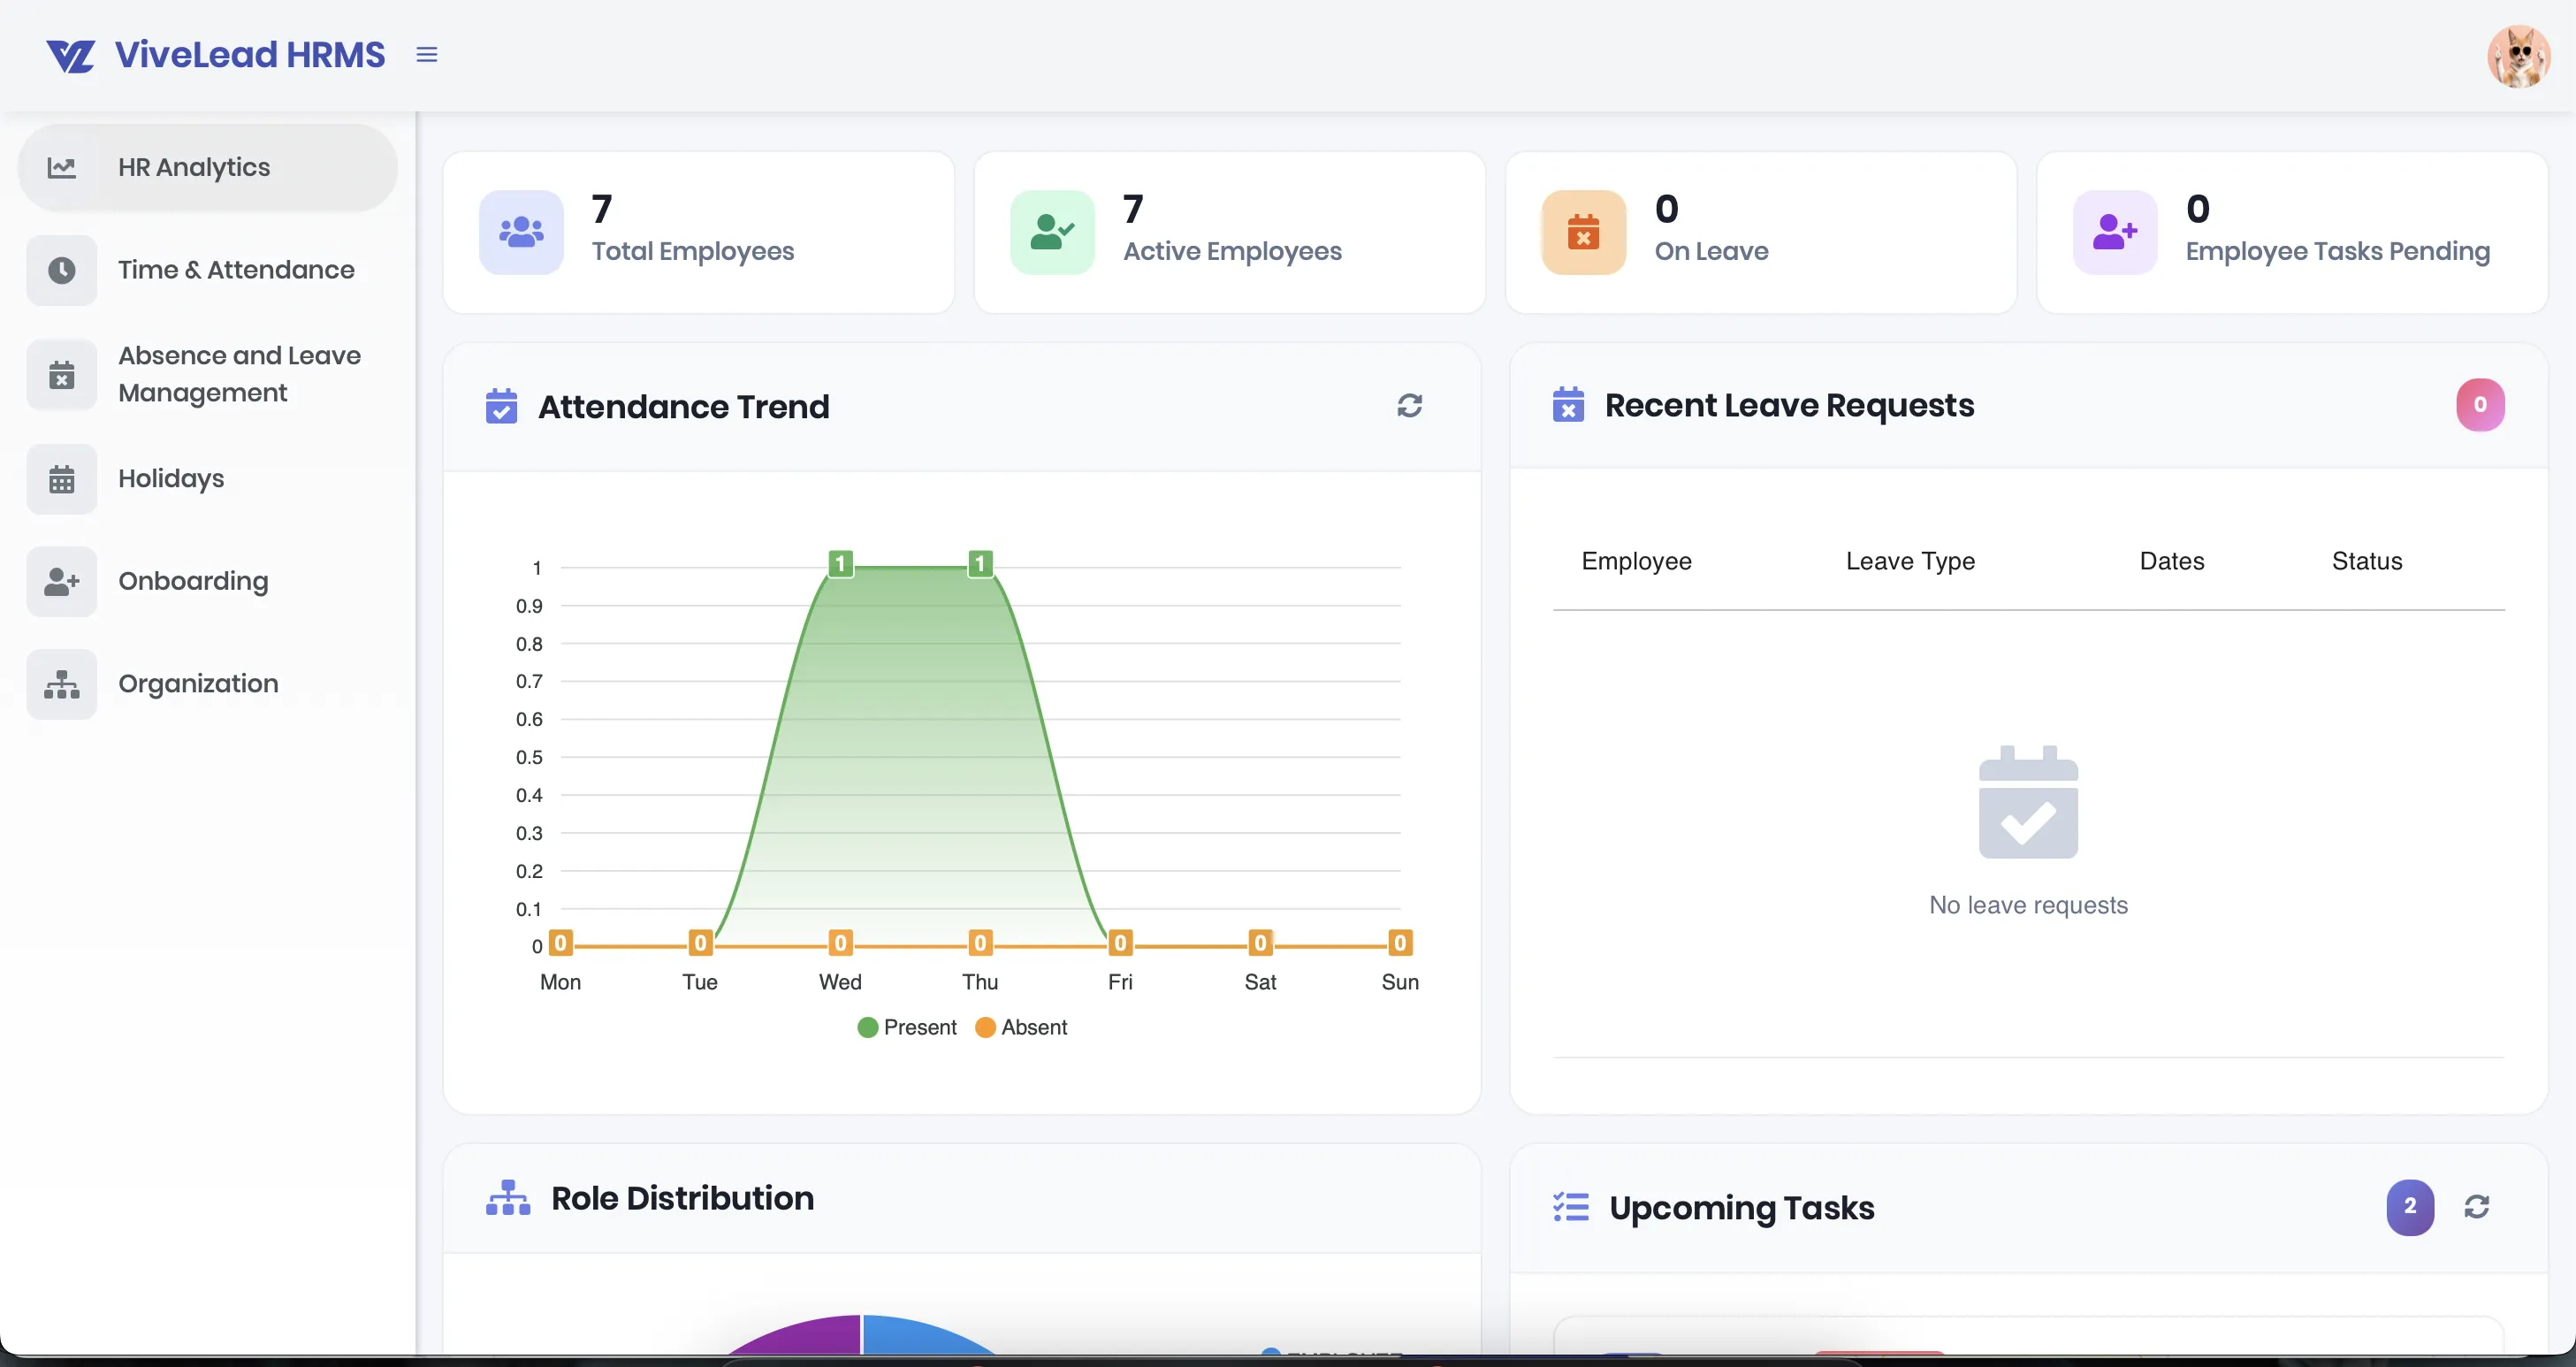2576x1367 pixels.
Task: Open Absence and Leave Management
Action: 208,375
